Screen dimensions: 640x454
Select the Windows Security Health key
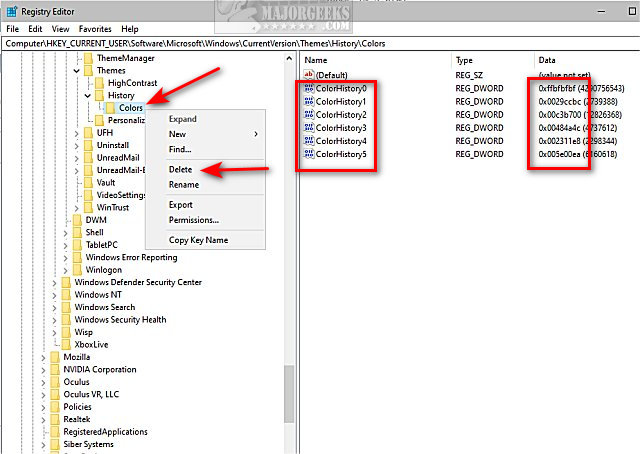(120, 320)
